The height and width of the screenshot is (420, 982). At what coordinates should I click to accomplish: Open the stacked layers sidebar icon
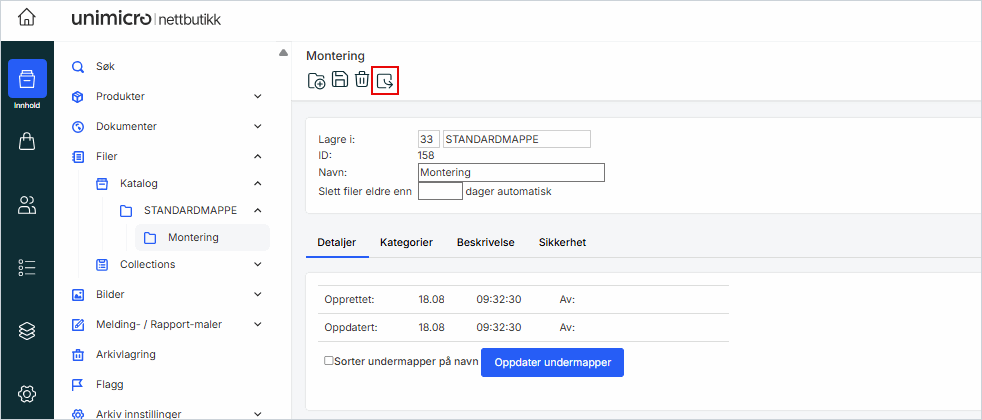tap(27, 331)
